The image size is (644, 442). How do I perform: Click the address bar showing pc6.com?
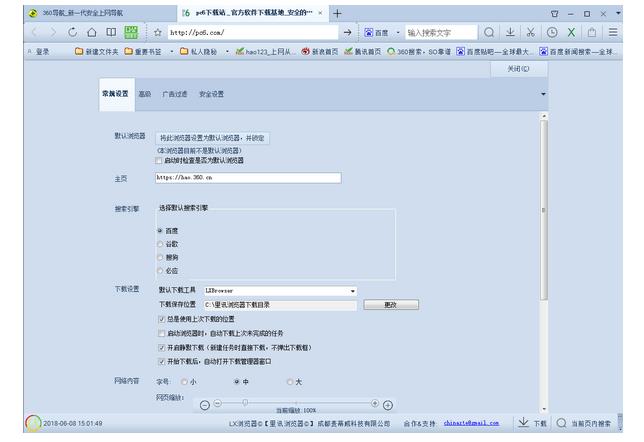(253, 32)
